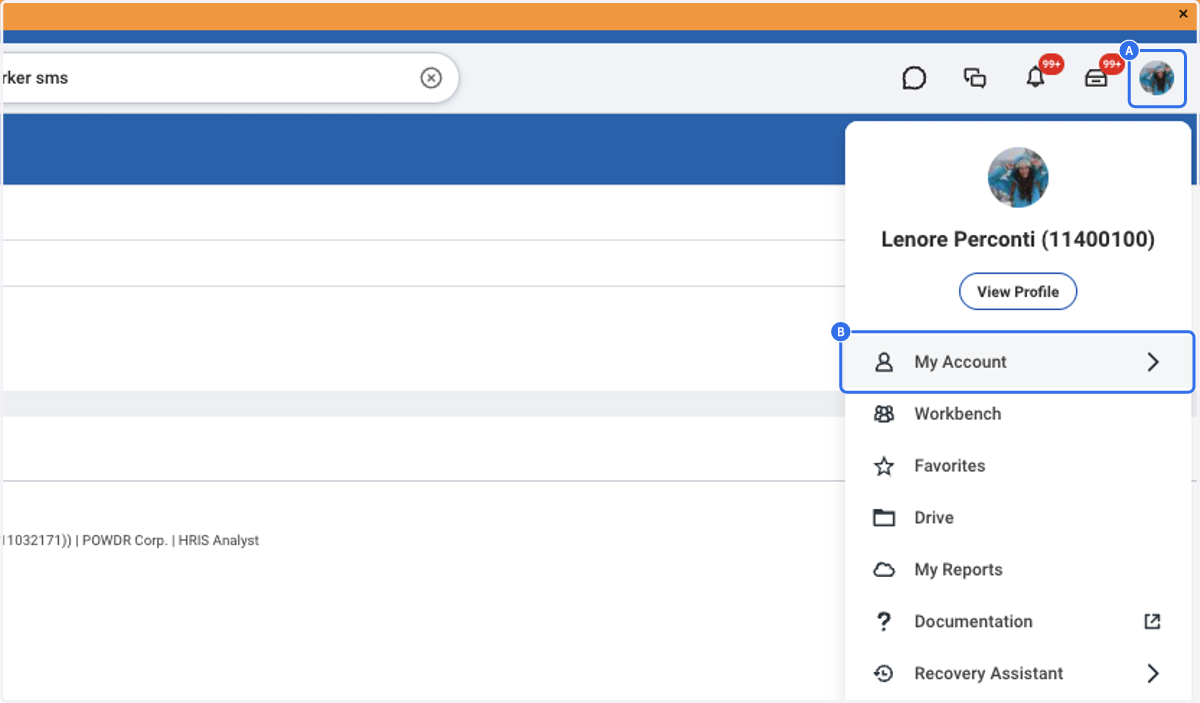Open Workbench from the profile menu

[x=1018, y=414]
